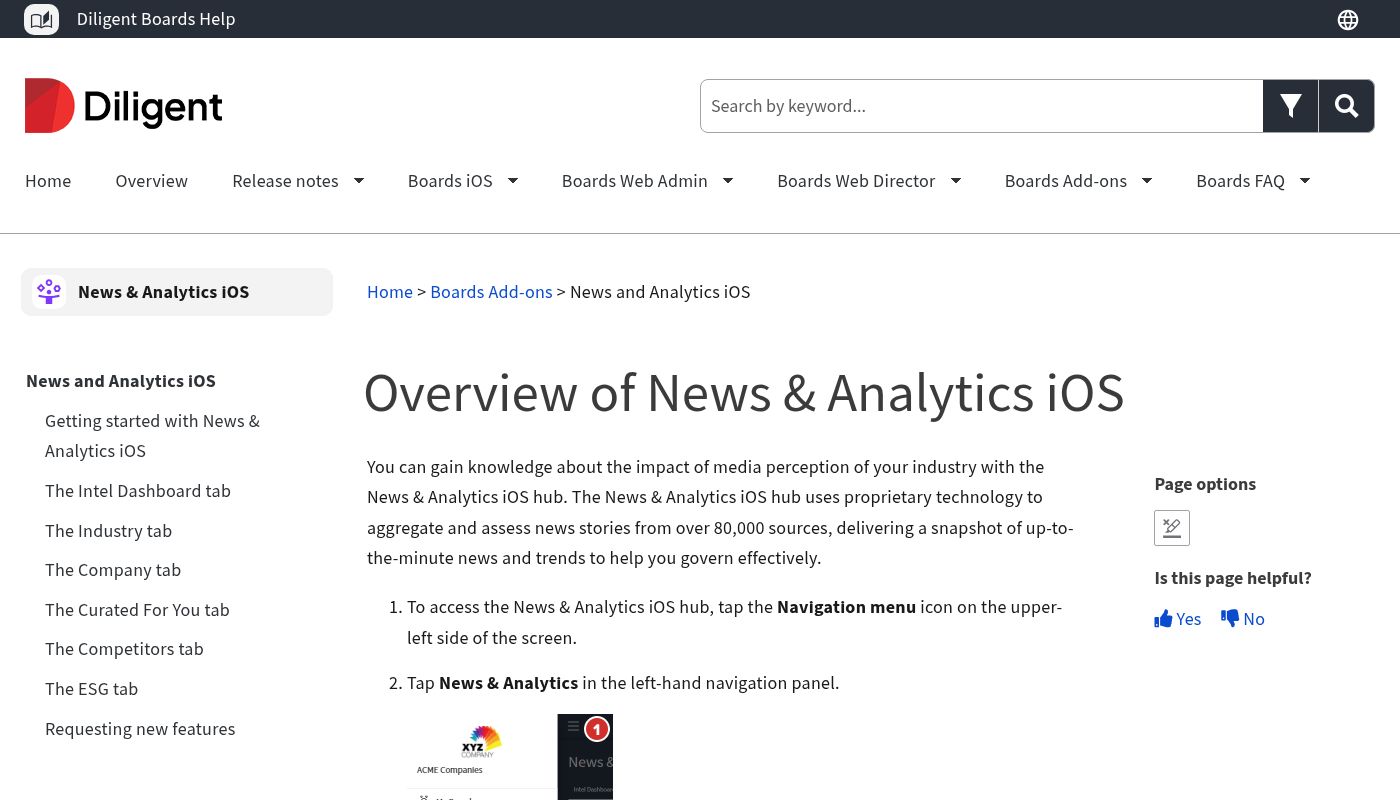Screen dimensions: 1400x800
Task: Expand the Boards FAQ dropdown arrow
Action: [1305, 181]
